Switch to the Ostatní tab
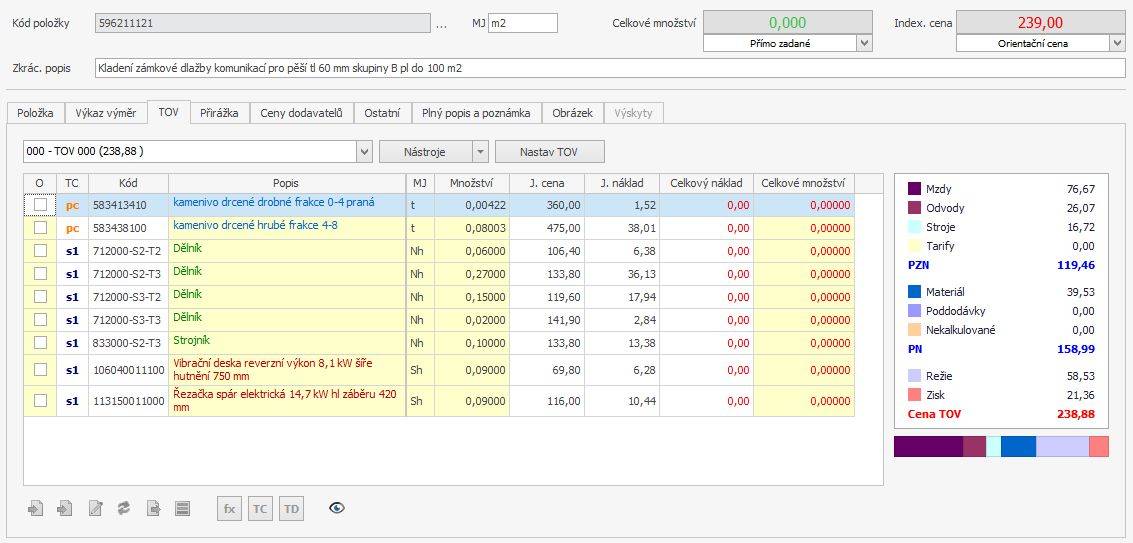1133x543 pixels. point(383,113)
